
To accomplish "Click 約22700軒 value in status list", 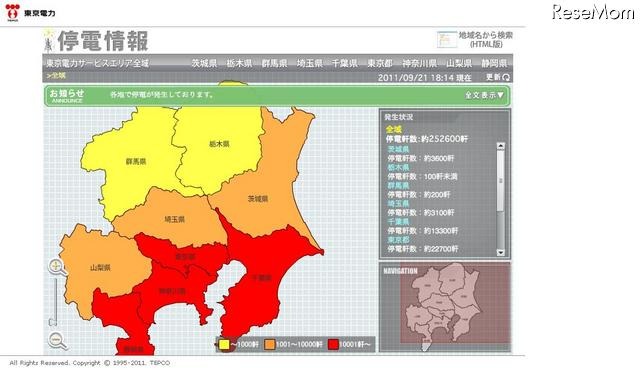I will click(x=441, y=249).
